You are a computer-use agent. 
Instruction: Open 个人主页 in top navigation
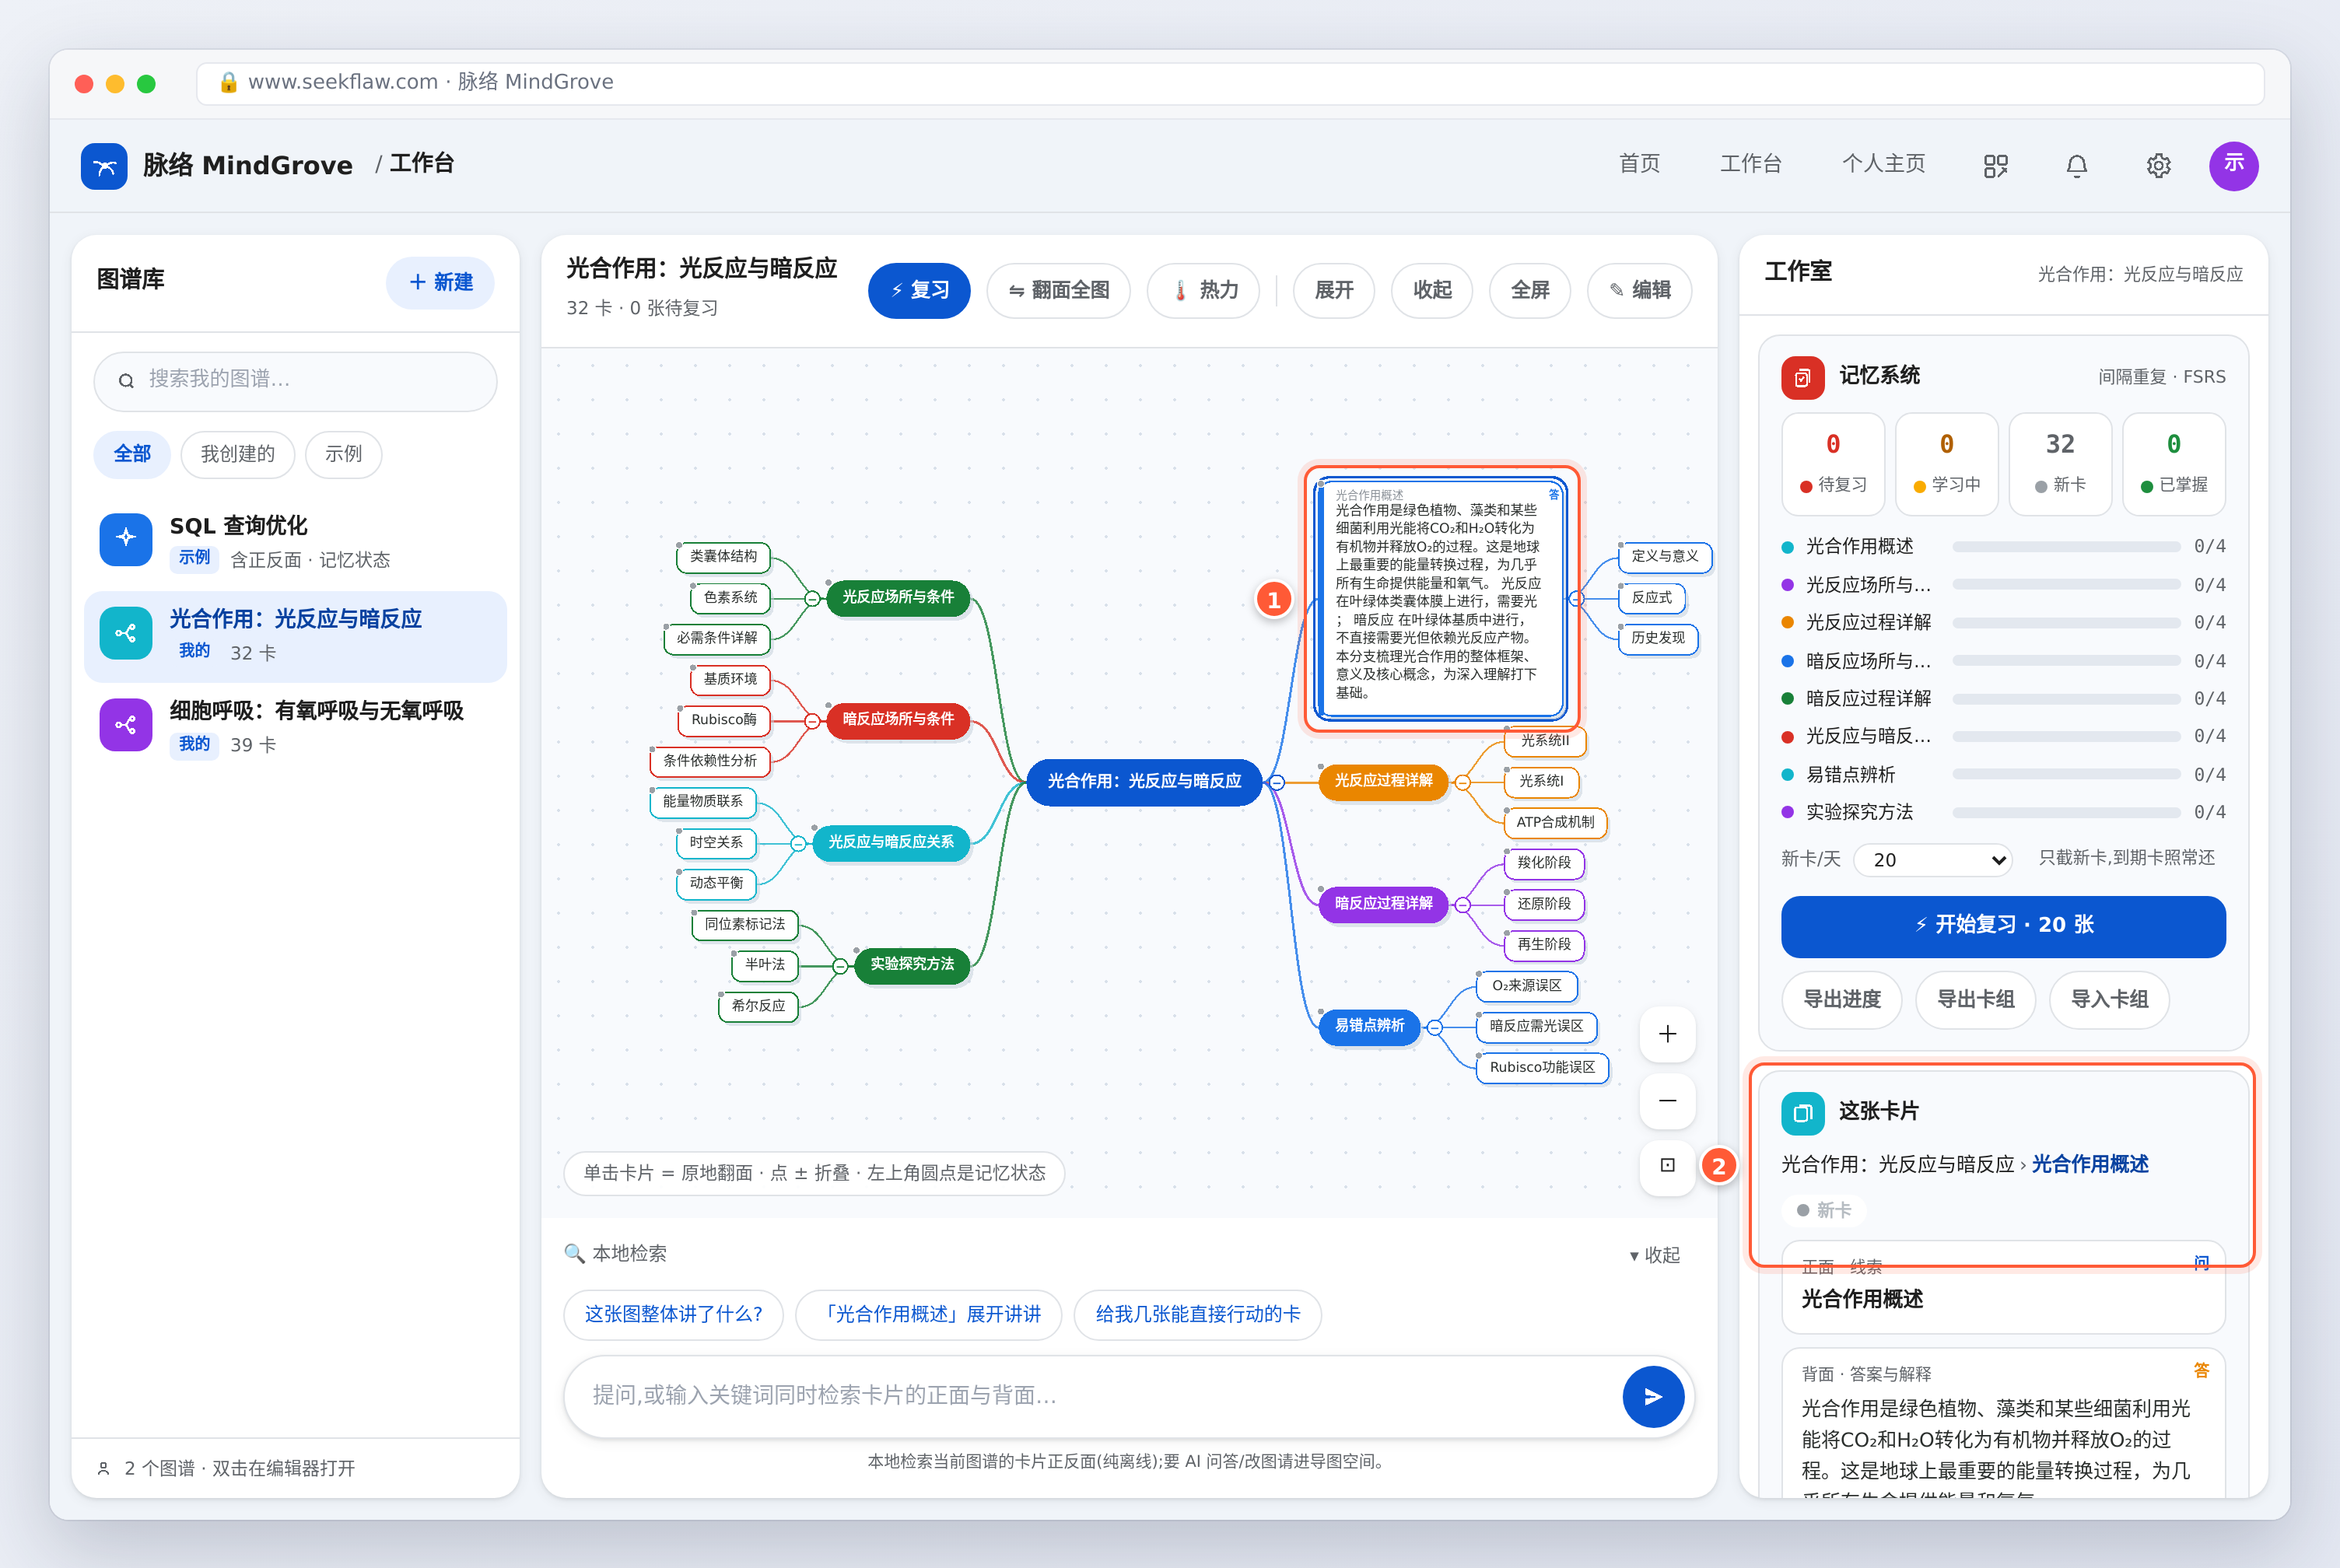[1883, 164]
